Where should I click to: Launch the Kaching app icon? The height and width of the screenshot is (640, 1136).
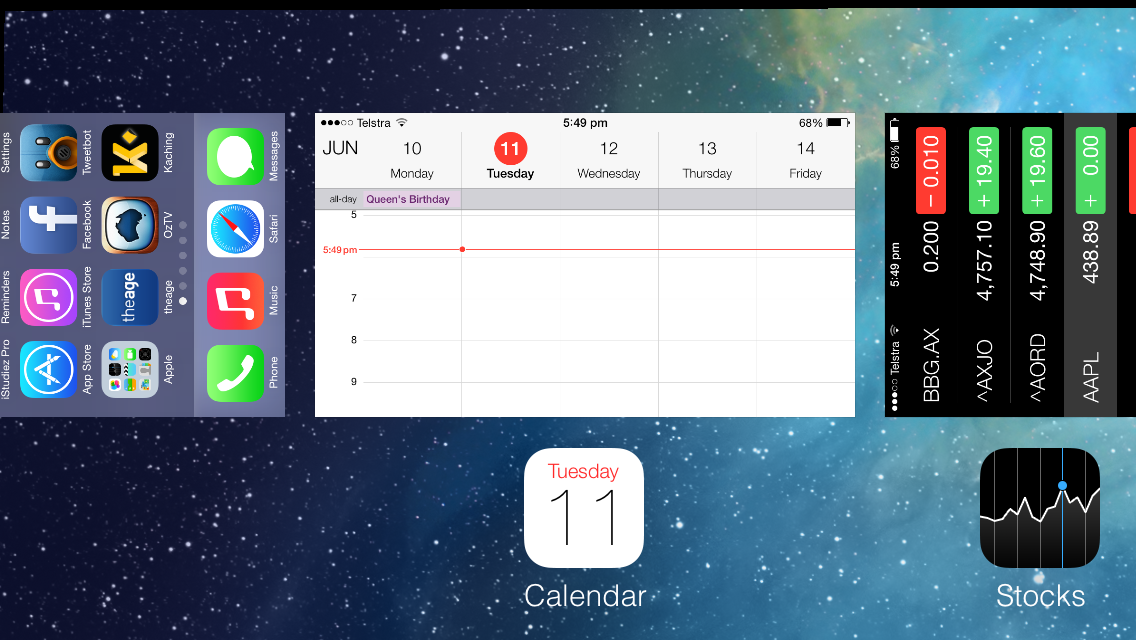point(130,153)
